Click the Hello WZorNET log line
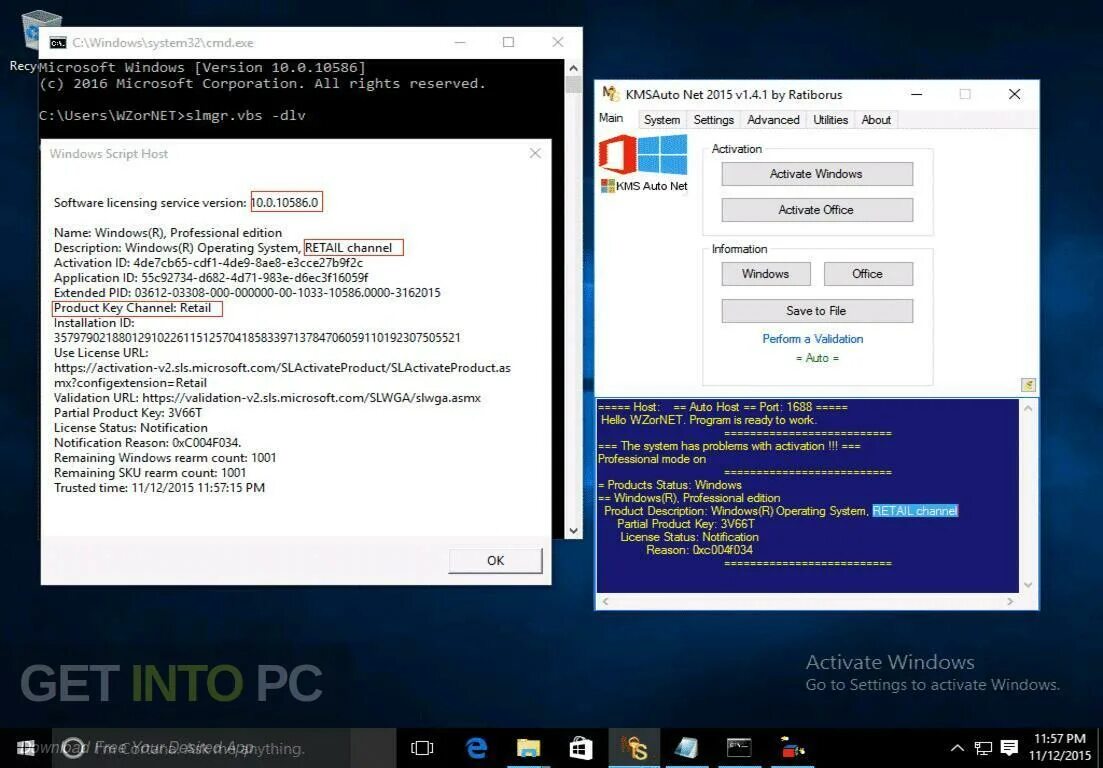This screenshot has height=768, width=1103. click(708, 420)
